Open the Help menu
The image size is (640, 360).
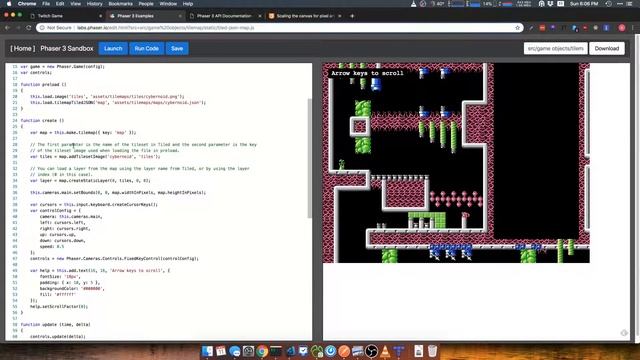click(188, 4)
